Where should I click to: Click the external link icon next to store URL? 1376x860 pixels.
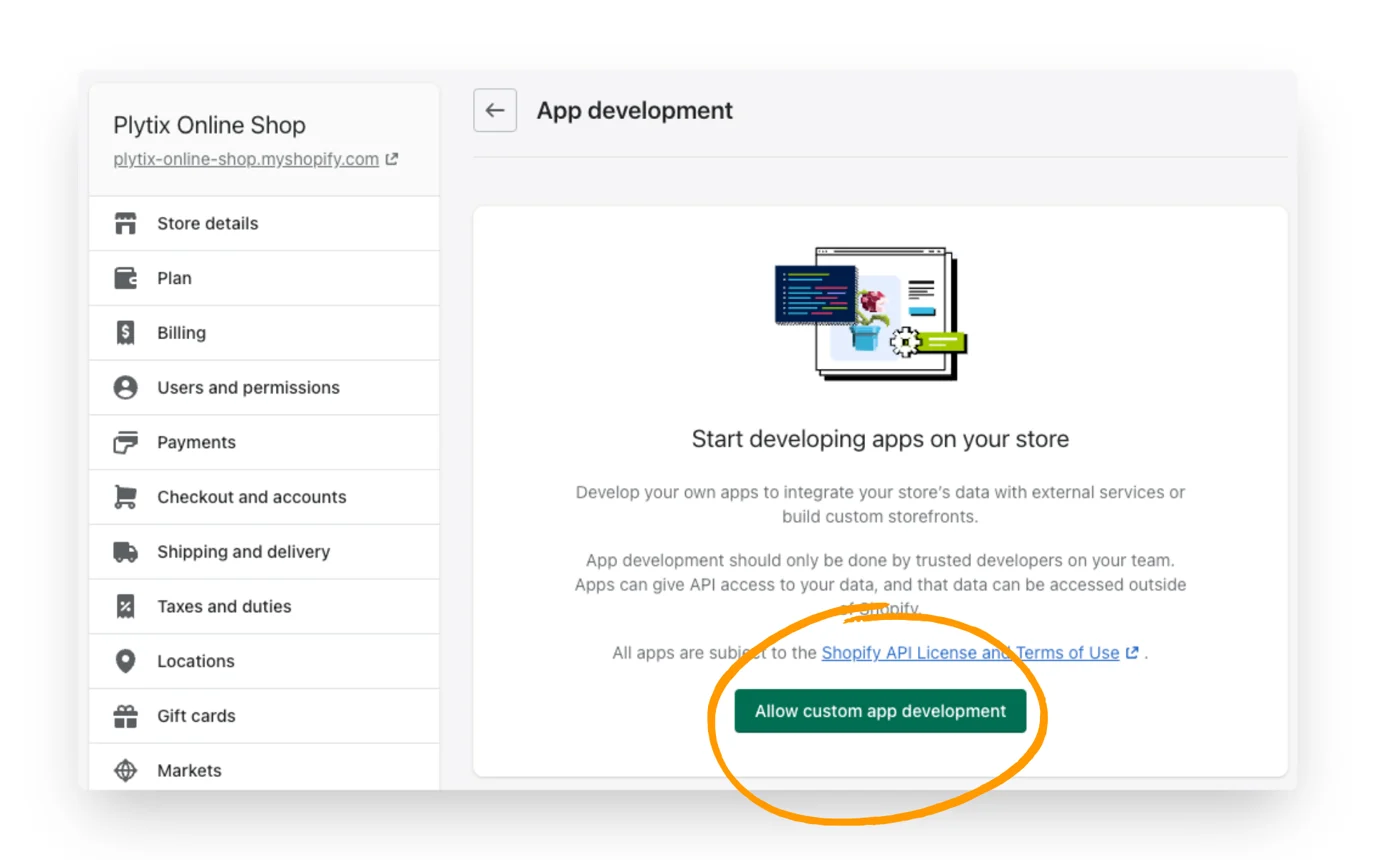391,158
